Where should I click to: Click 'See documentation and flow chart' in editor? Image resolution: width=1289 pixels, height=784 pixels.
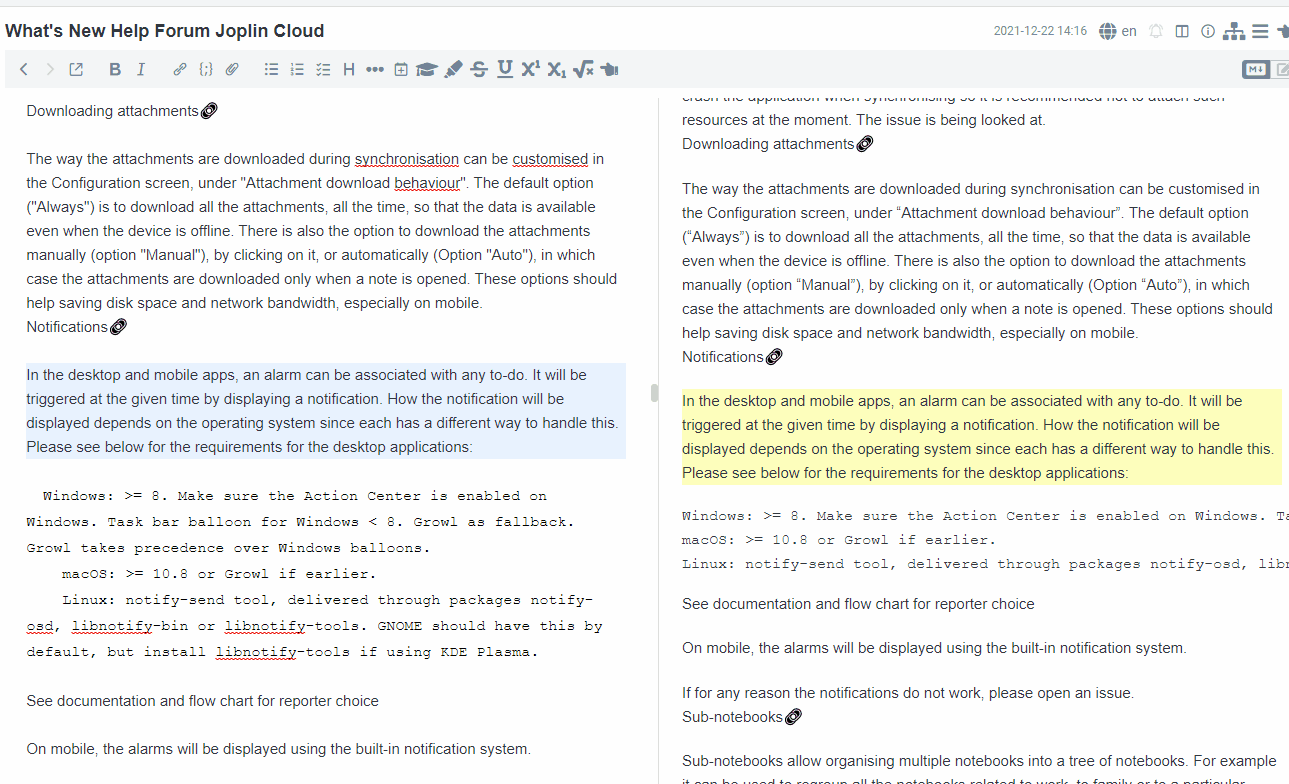[x=202, y=701]
